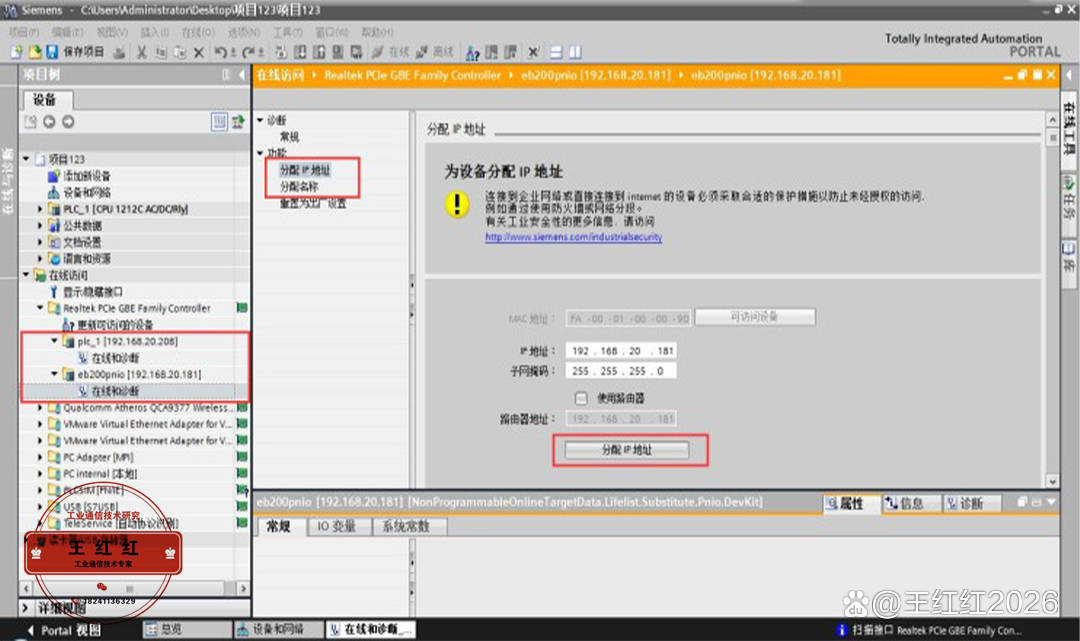This screenshot has width=1080, height=641.
Task: Click 更新可访问的设备 entry
Action: (115, 325)
